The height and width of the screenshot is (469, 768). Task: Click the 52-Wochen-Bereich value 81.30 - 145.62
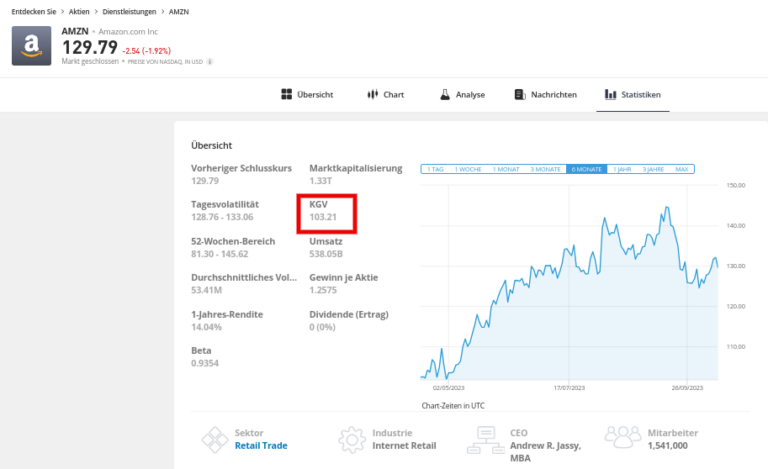(x=220, y=254)
